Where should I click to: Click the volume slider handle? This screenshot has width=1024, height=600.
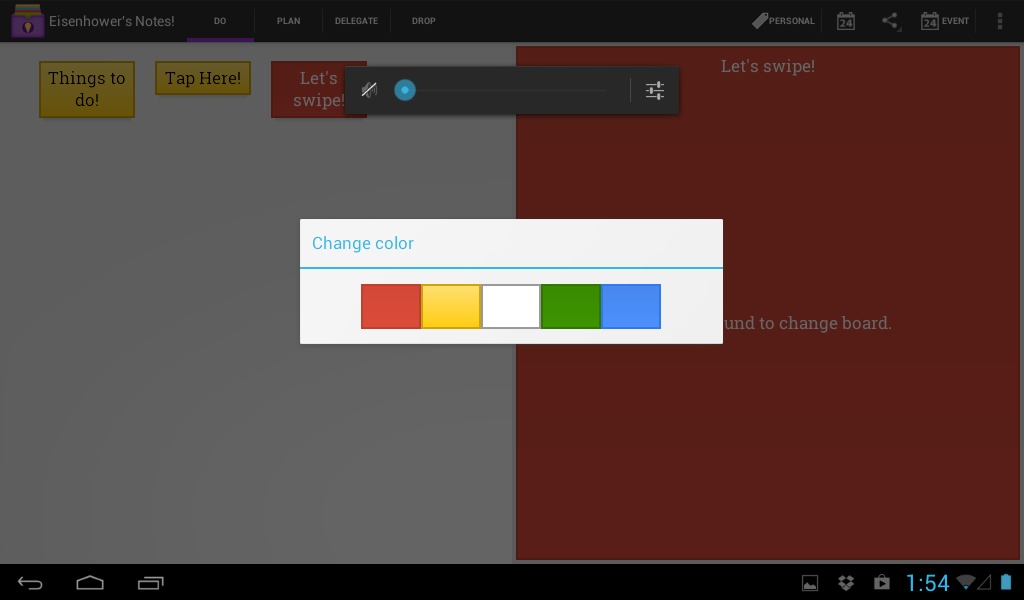pos(405,90)
